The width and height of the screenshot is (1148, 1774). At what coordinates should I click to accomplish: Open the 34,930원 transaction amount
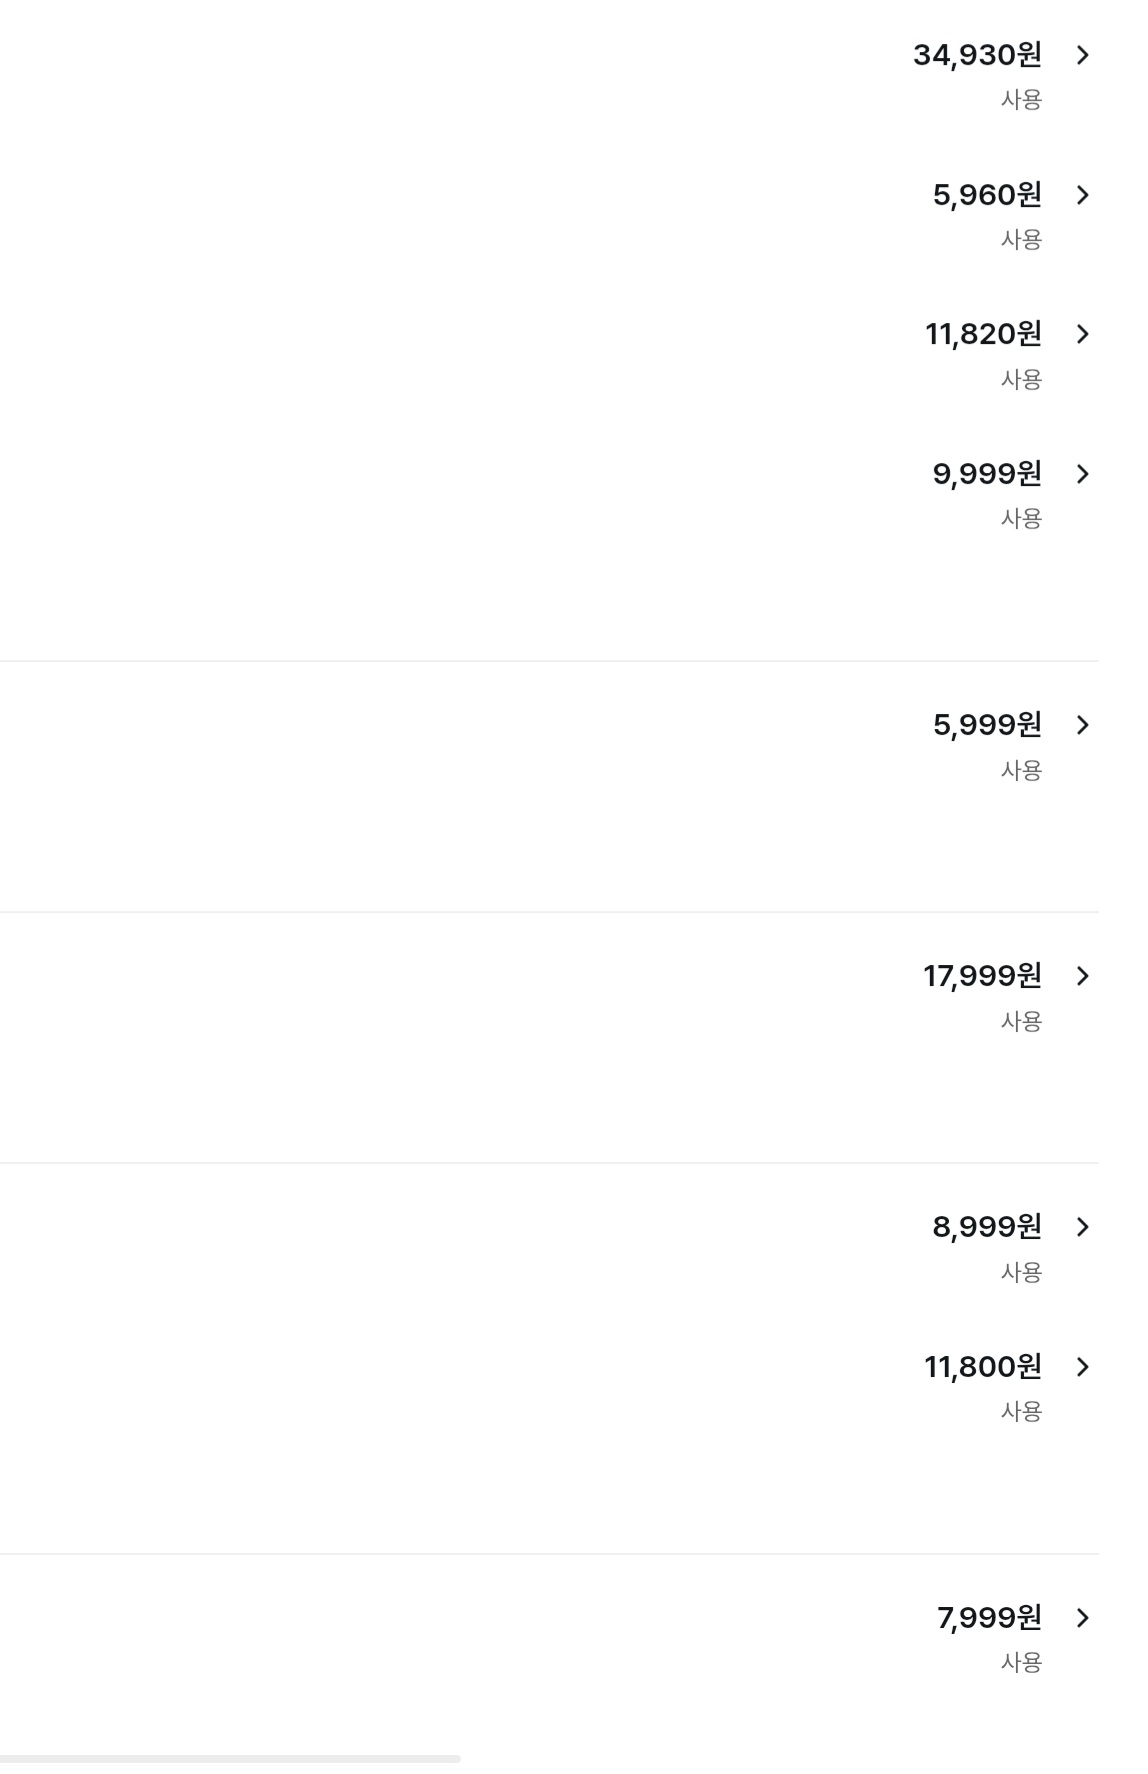(x=977, y=55)
